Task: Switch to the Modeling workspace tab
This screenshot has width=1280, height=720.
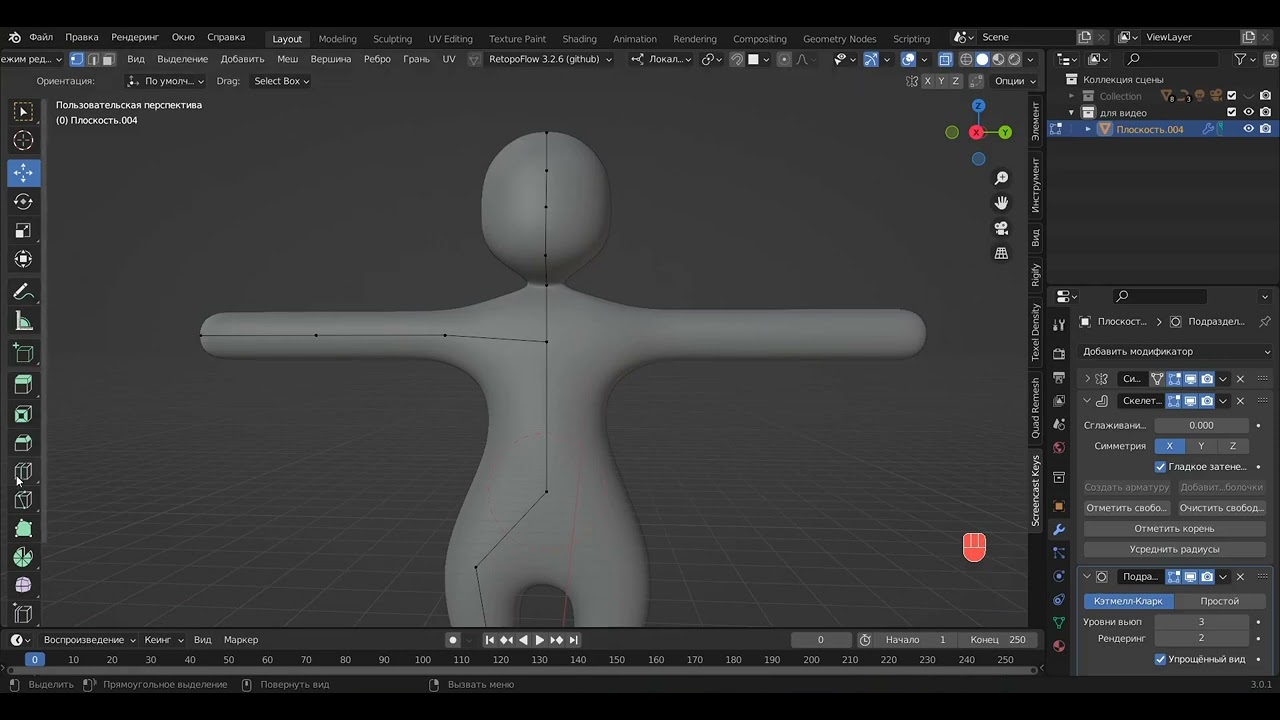Action: [337, 38]
